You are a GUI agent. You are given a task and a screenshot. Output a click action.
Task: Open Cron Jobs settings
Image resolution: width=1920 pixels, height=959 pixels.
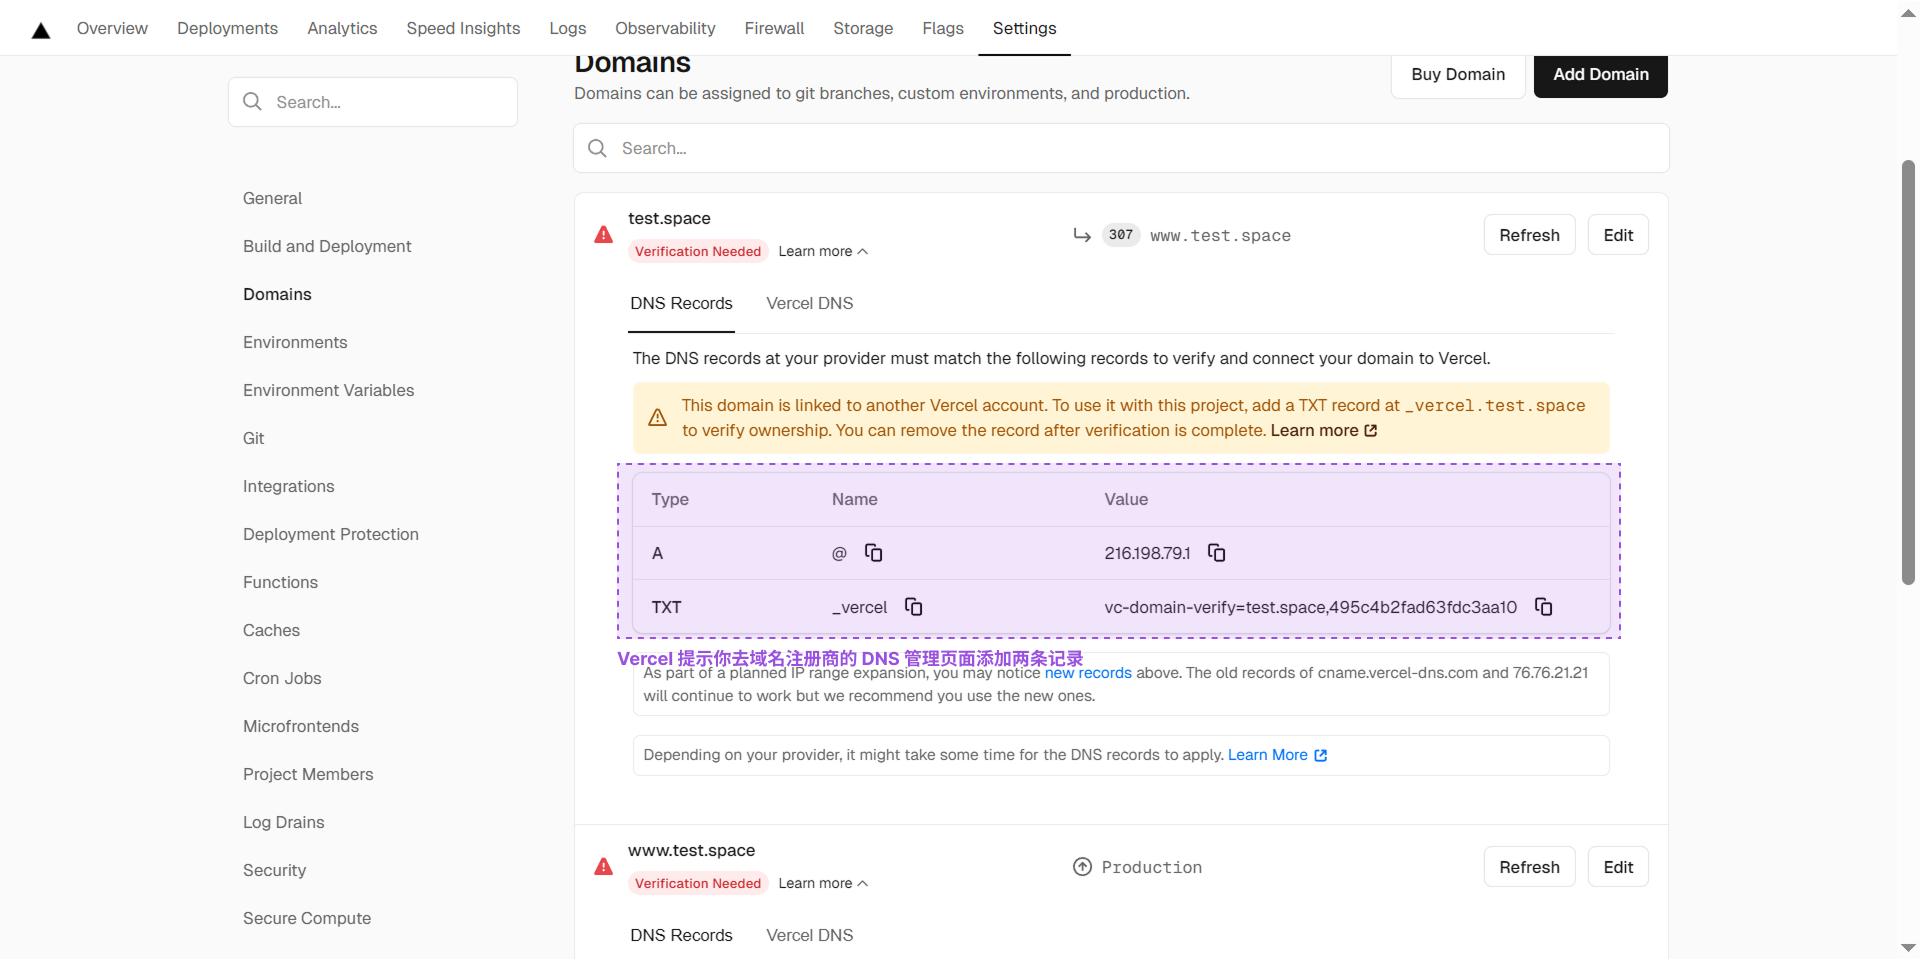coord(282,678)
